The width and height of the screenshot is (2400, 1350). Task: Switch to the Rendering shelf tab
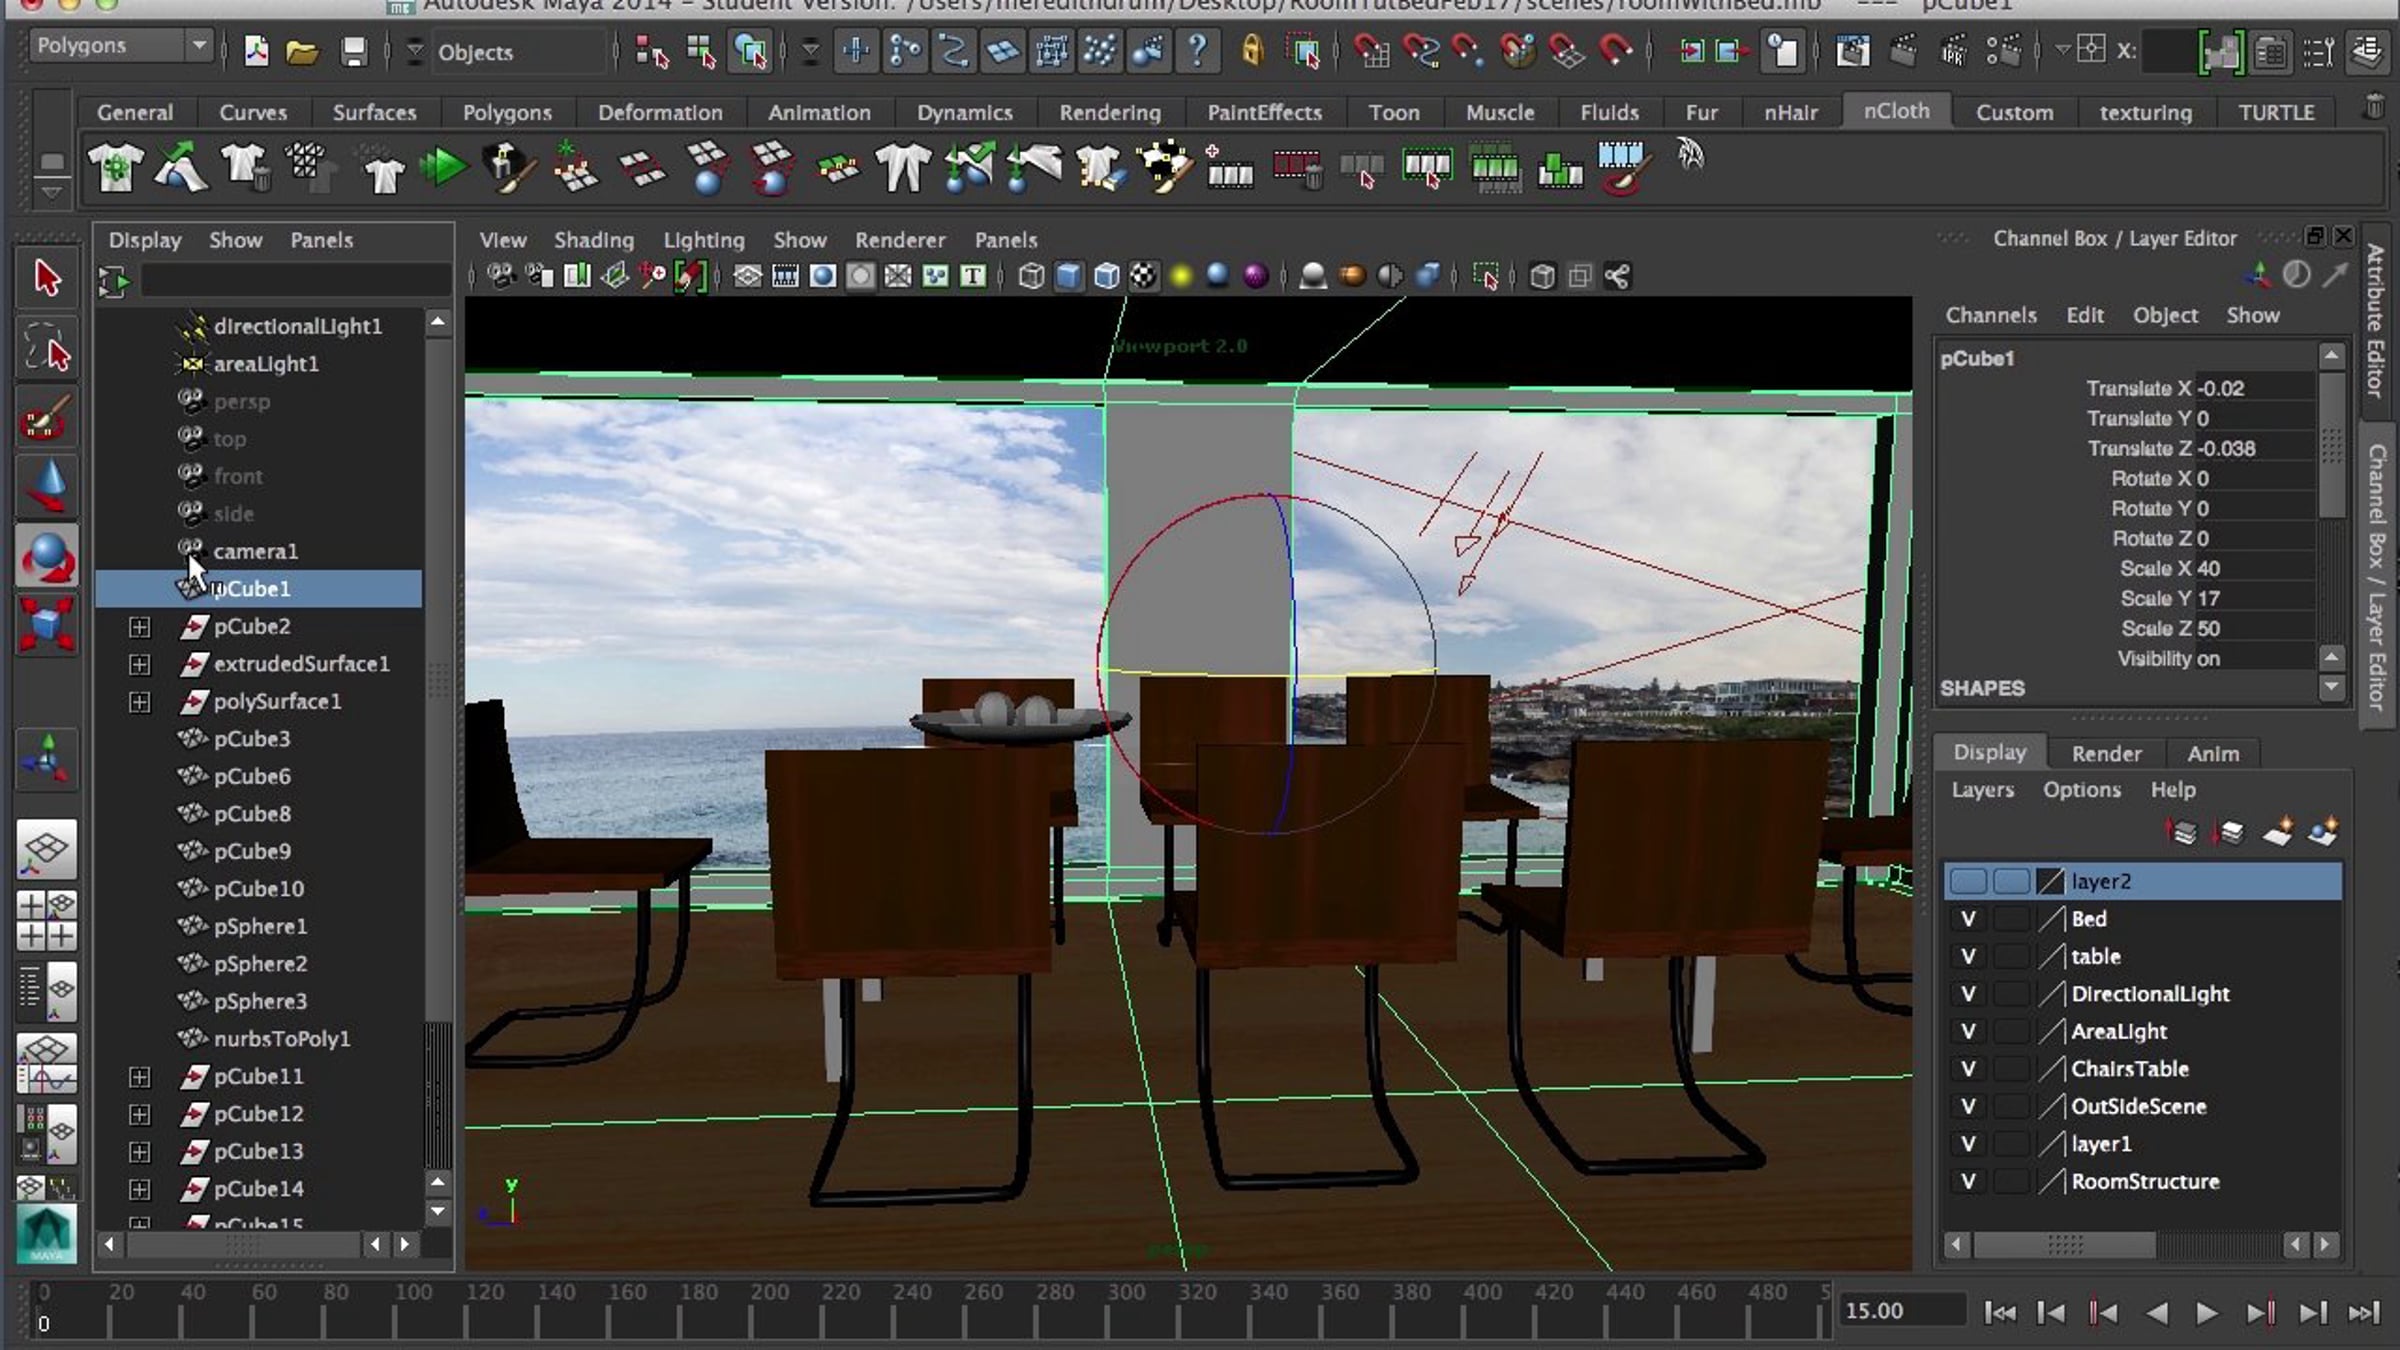pos(1110,112)
